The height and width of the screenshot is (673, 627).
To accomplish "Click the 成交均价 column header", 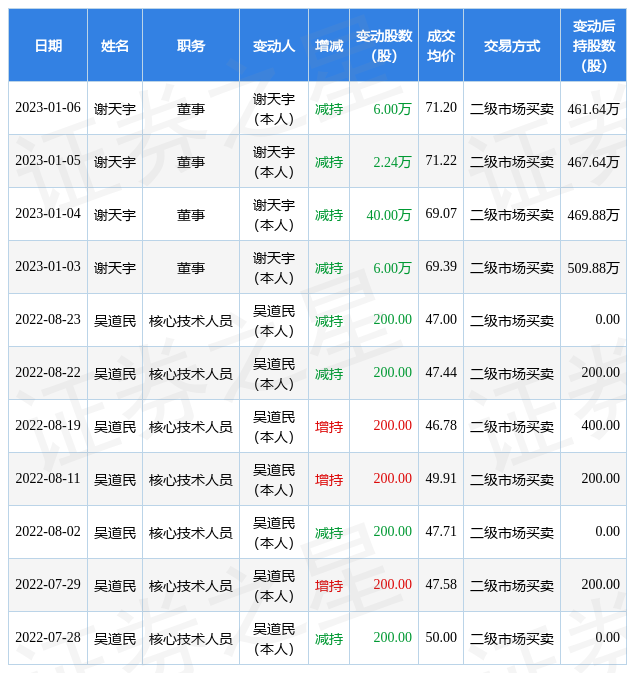I will point(441,45).
